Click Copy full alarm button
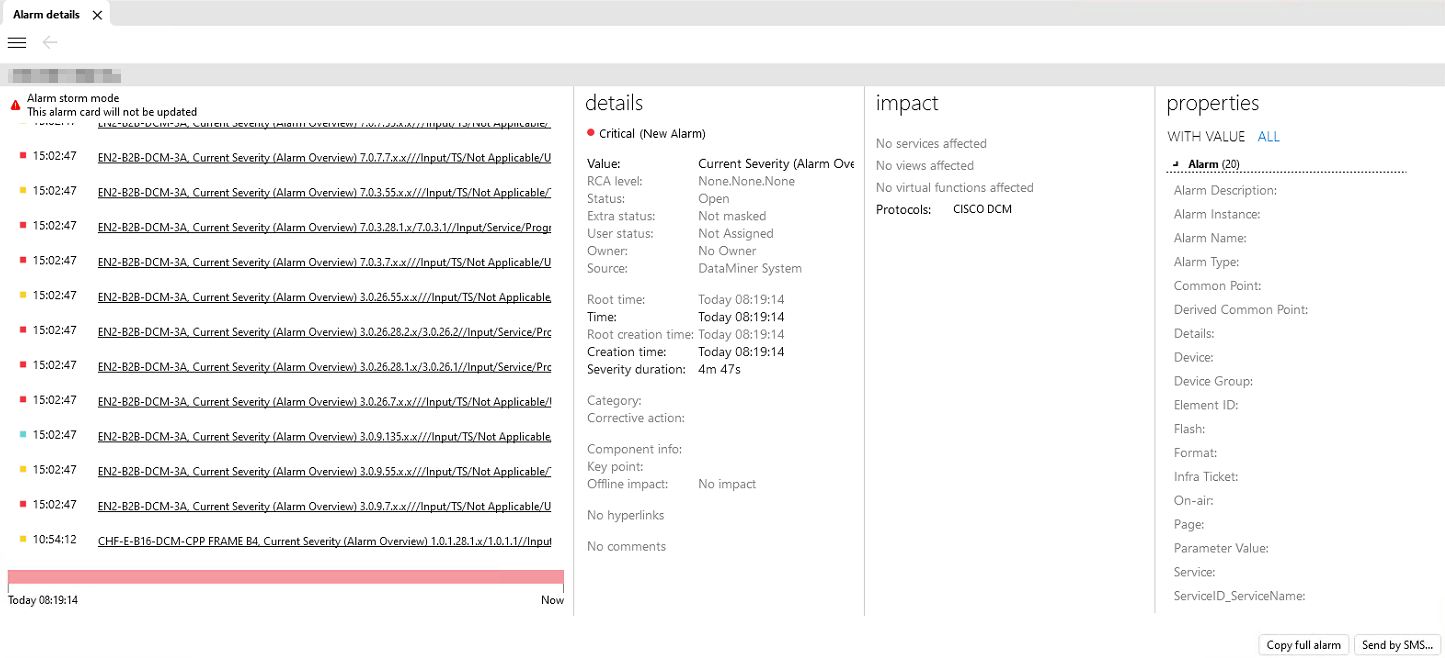 [x=1303, y=645]
